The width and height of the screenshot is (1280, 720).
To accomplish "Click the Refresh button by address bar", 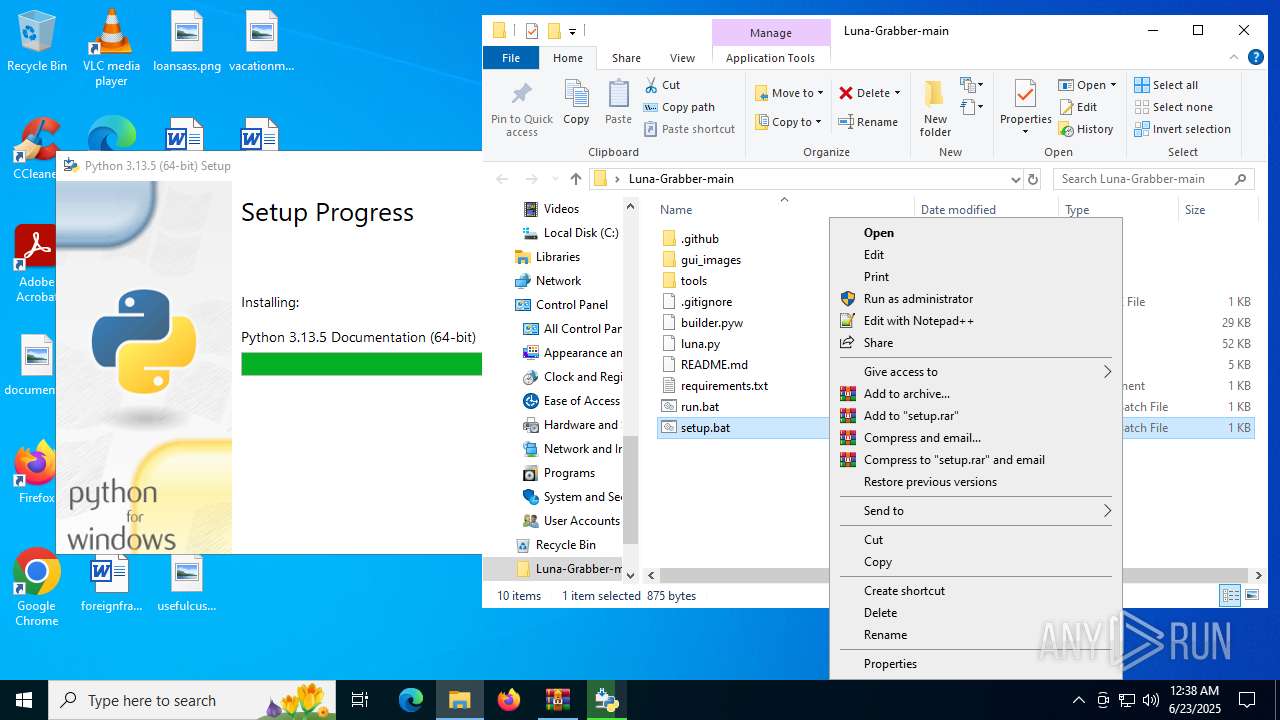I will point(1033,179).
